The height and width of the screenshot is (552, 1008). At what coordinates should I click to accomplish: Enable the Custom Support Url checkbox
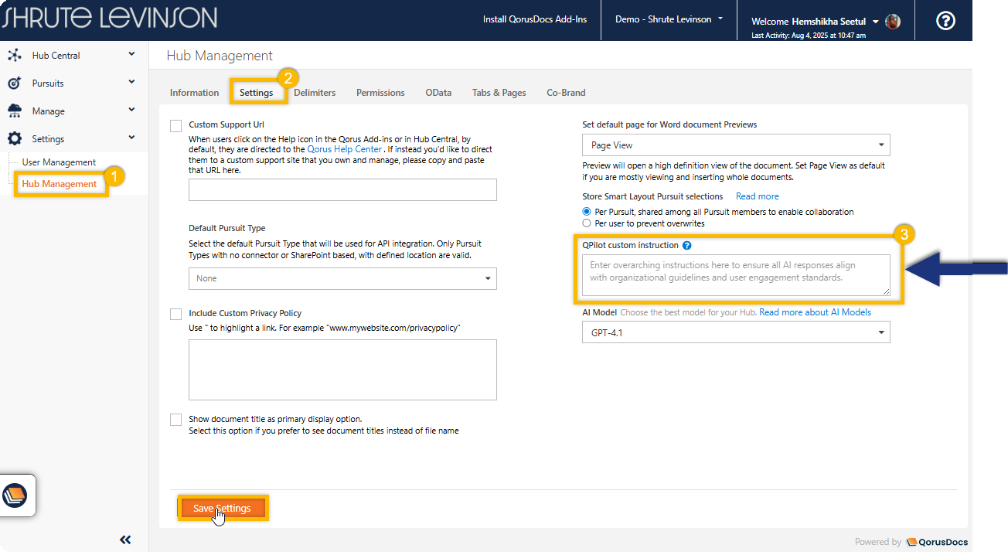pos(176,126)
